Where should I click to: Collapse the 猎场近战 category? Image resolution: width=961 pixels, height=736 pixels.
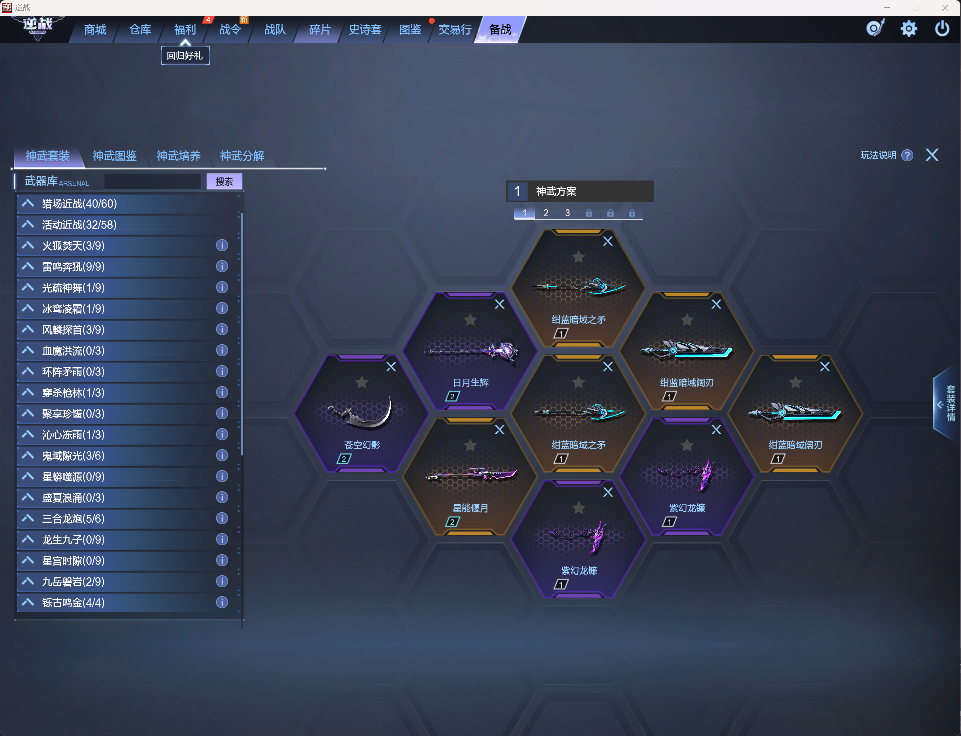pyautogui.click(x=28, y=203)
